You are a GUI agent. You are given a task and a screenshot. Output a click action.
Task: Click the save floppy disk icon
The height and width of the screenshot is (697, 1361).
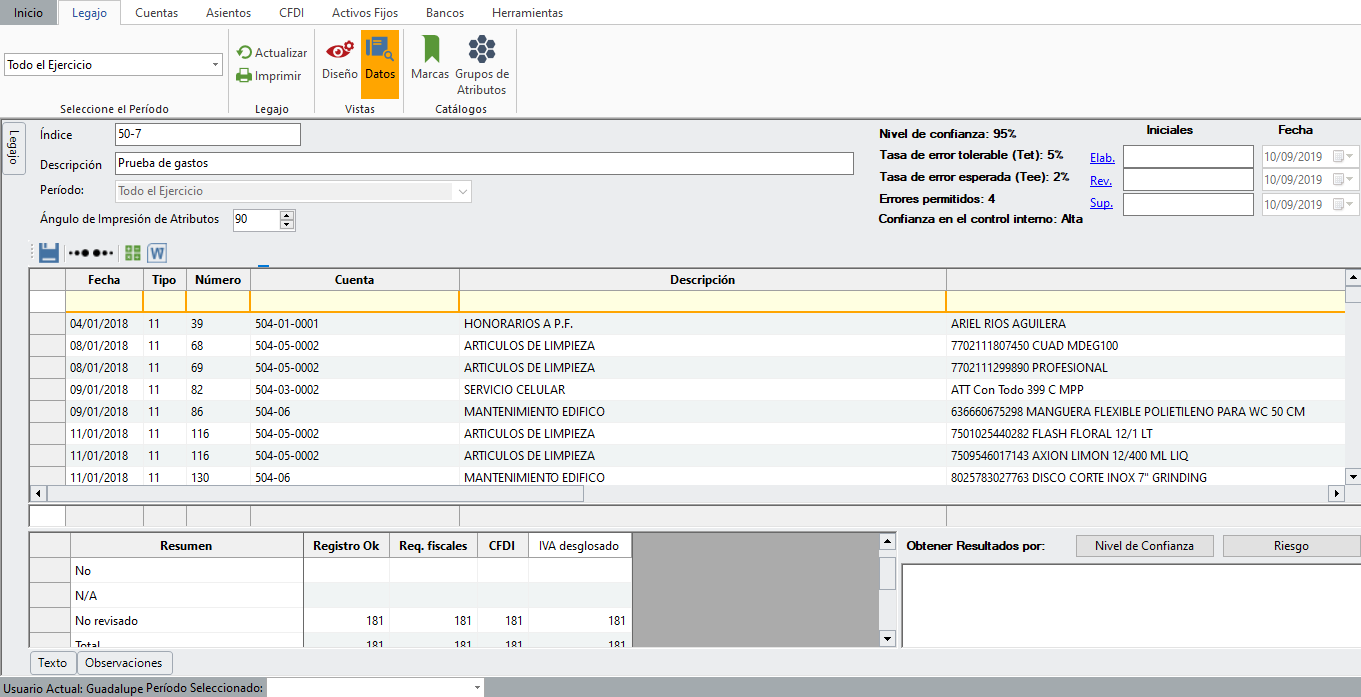(49, 253)
